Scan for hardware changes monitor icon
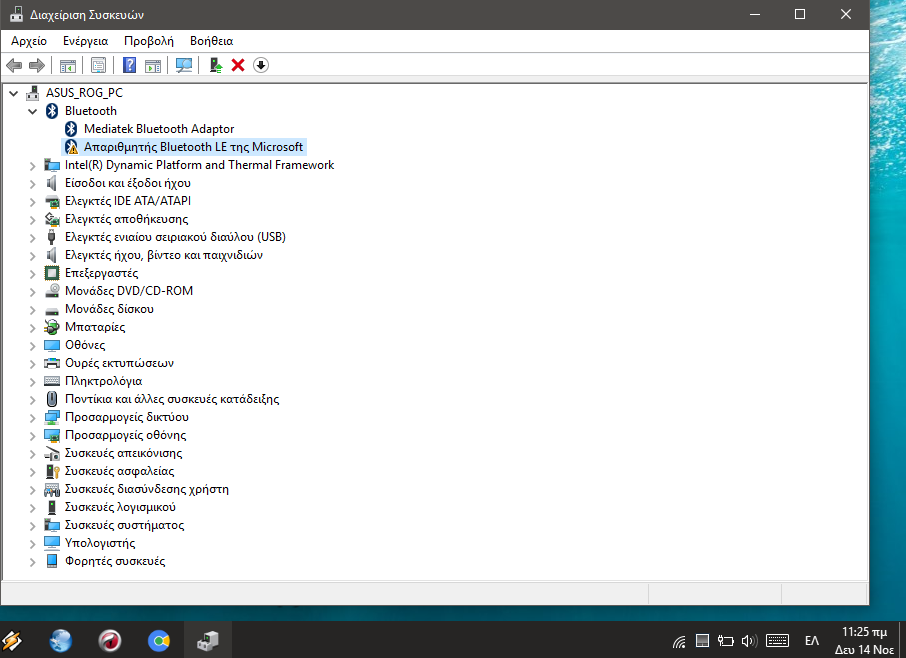Viewport: 906px width, 658px height. click(x=184, y=65)
